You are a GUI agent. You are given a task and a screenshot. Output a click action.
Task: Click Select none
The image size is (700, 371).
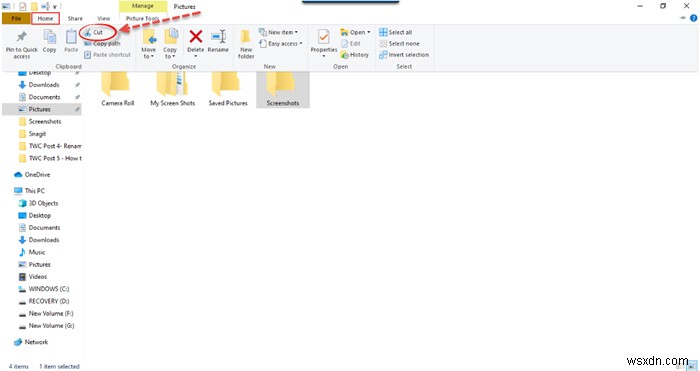399,44
